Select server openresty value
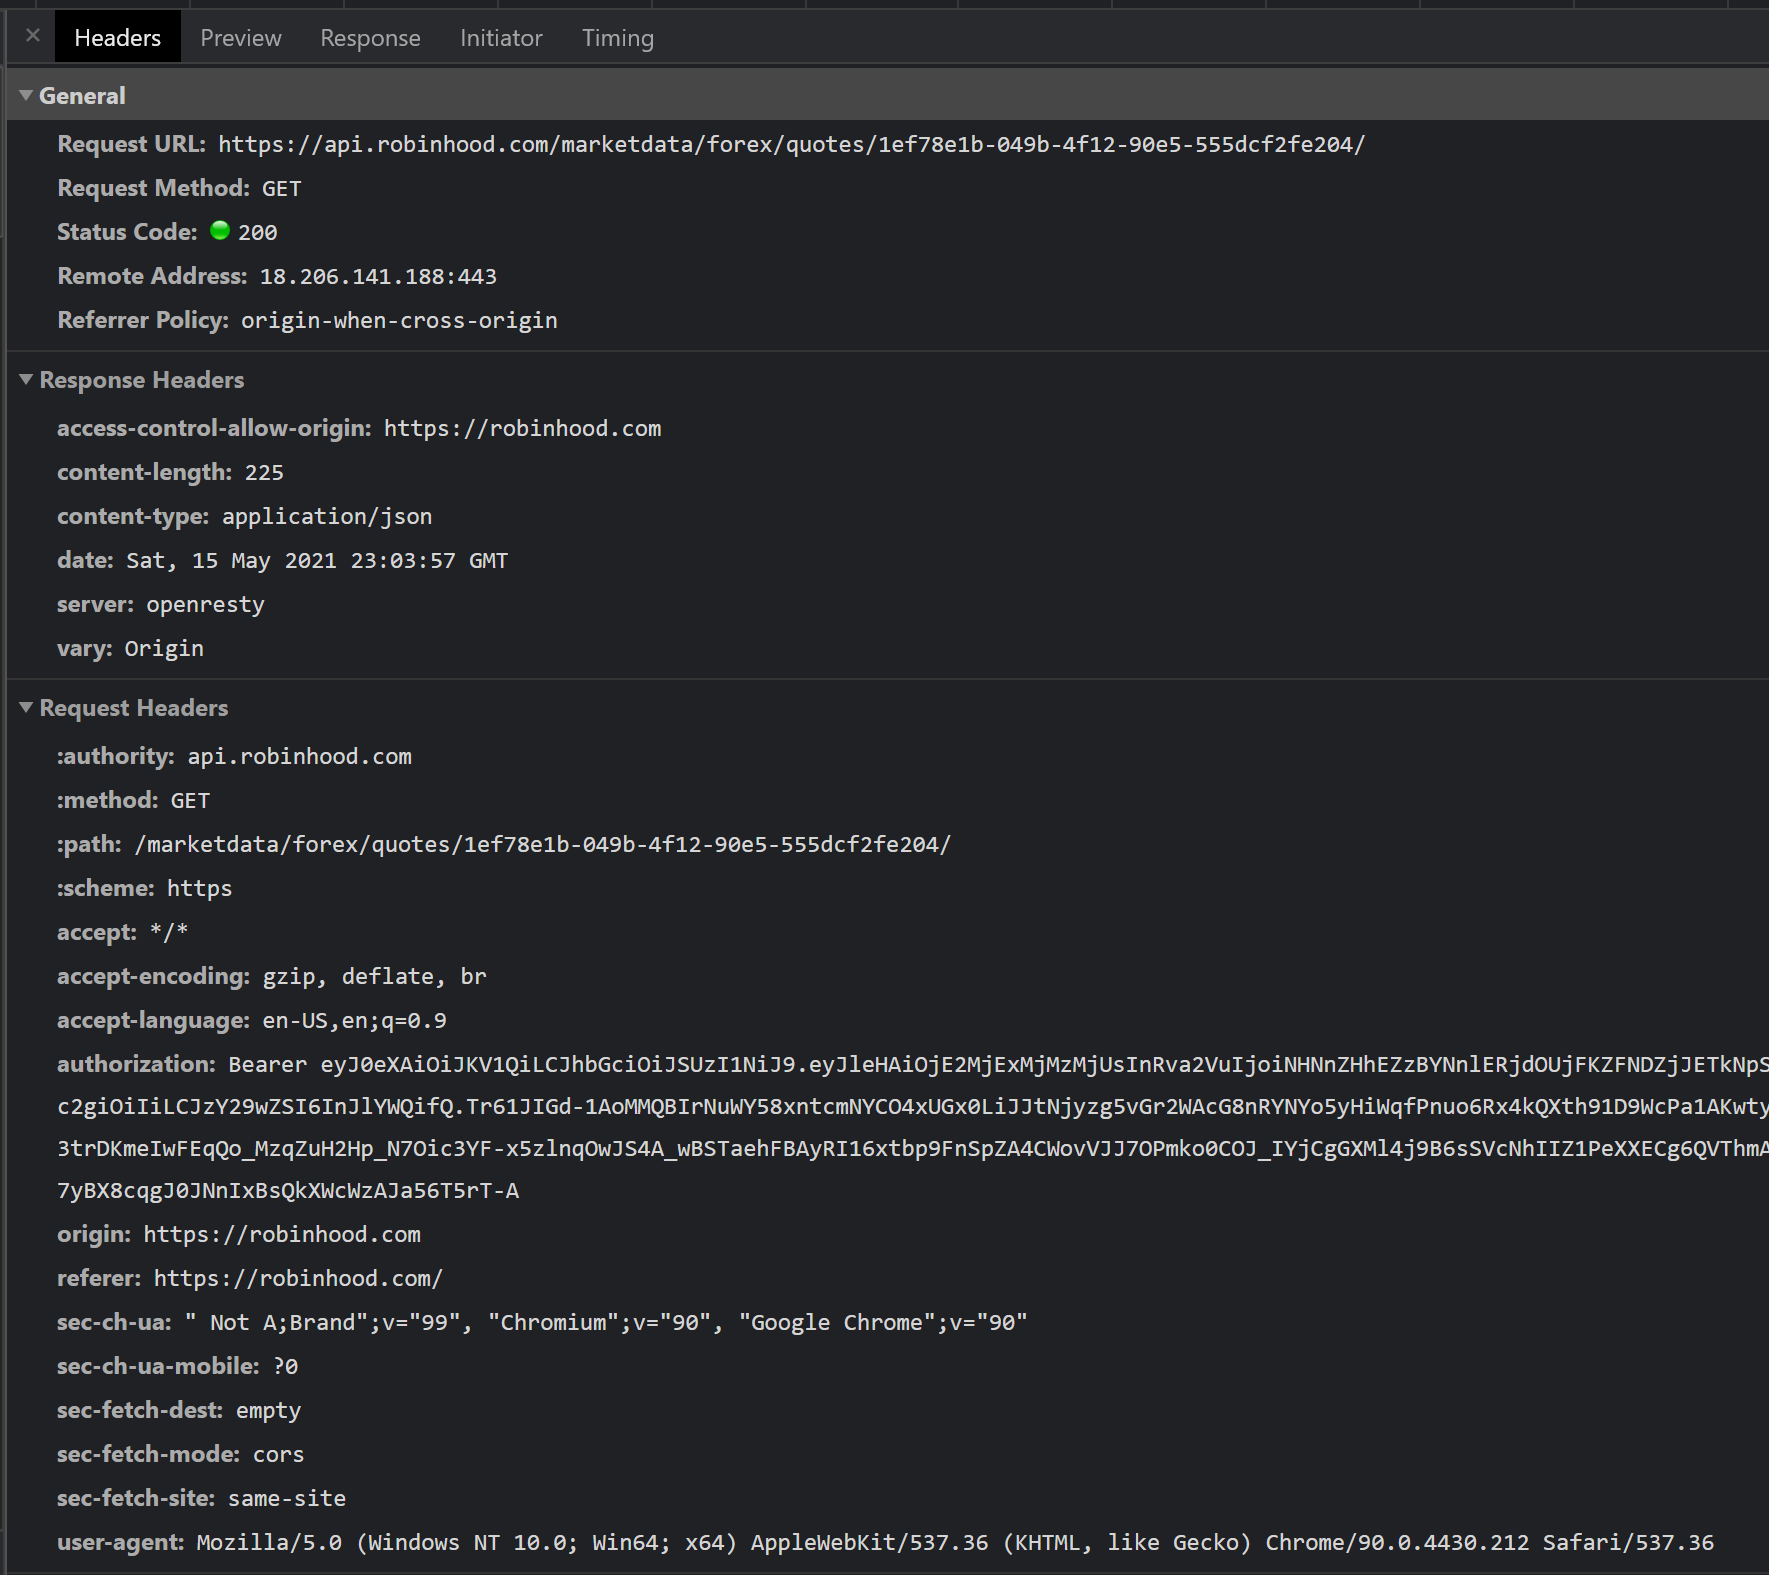1769x1575 pixels. point(205,604)
